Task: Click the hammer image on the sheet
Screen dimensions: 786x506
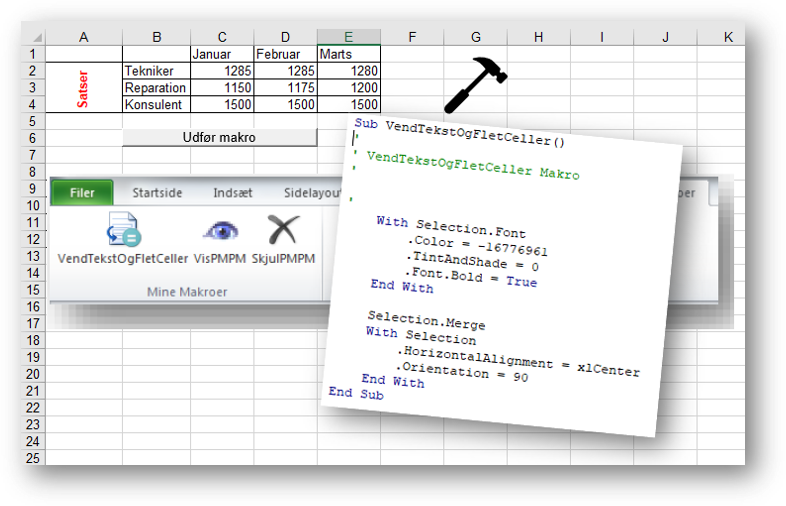Action: (x=475, y=83)
